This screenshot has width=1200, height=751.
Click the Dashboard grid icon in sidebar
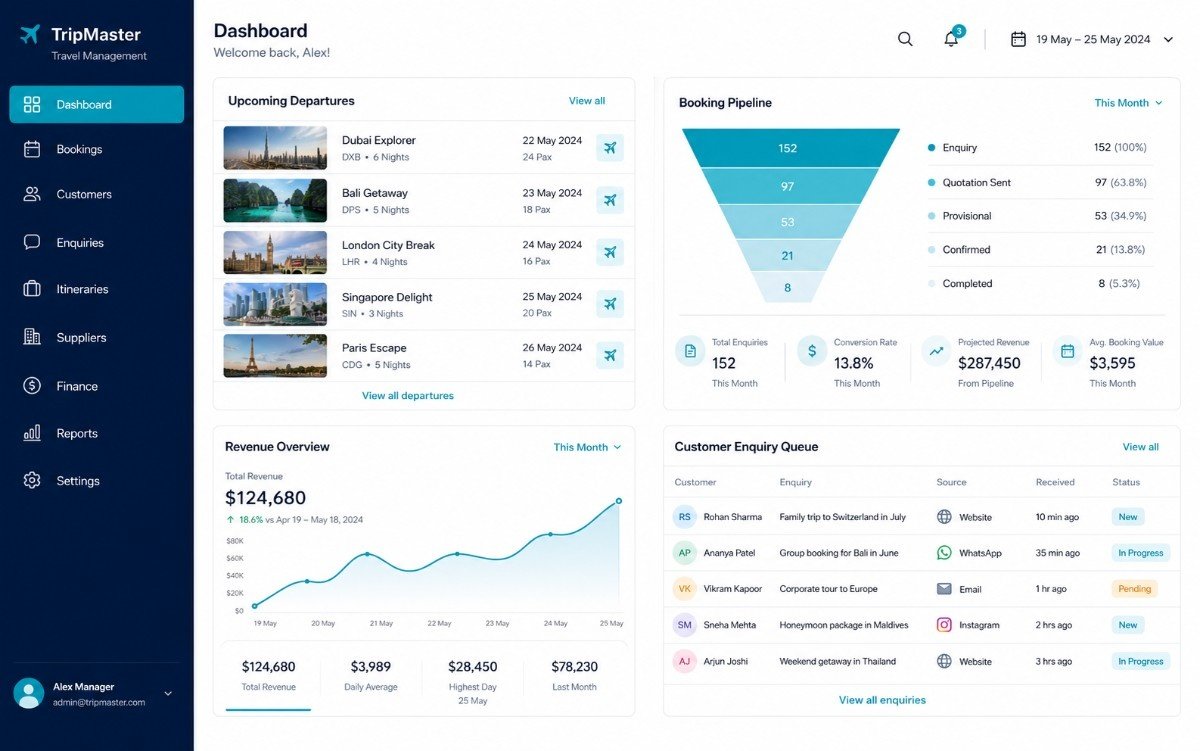32,104
